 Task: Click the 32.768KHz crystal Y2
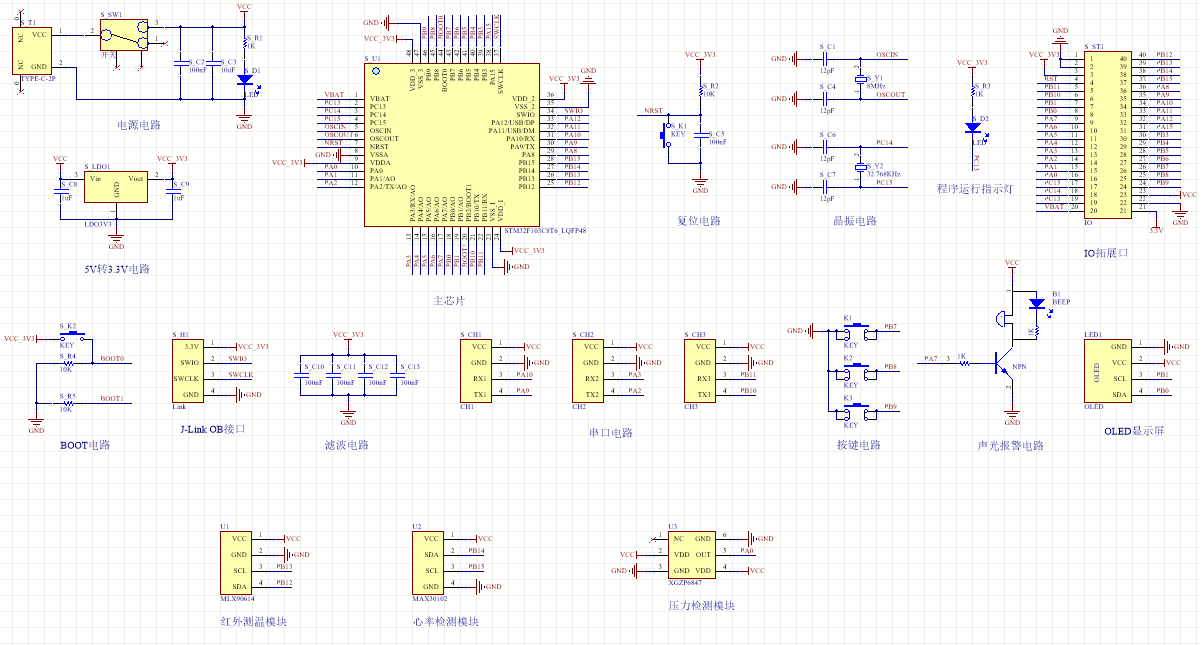coord(859,165)
